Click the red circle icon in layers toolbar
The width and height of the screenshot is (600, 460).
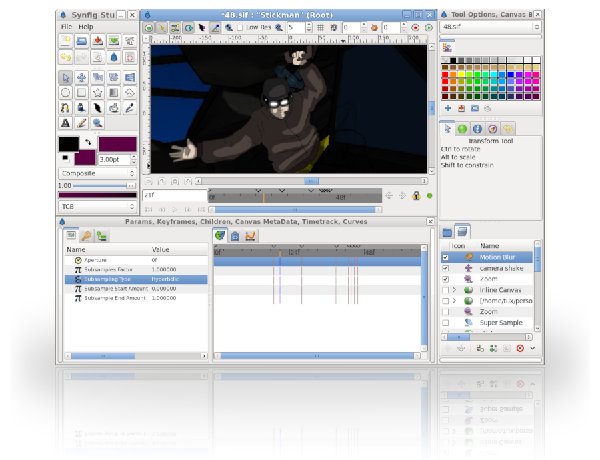pos(520,348)
